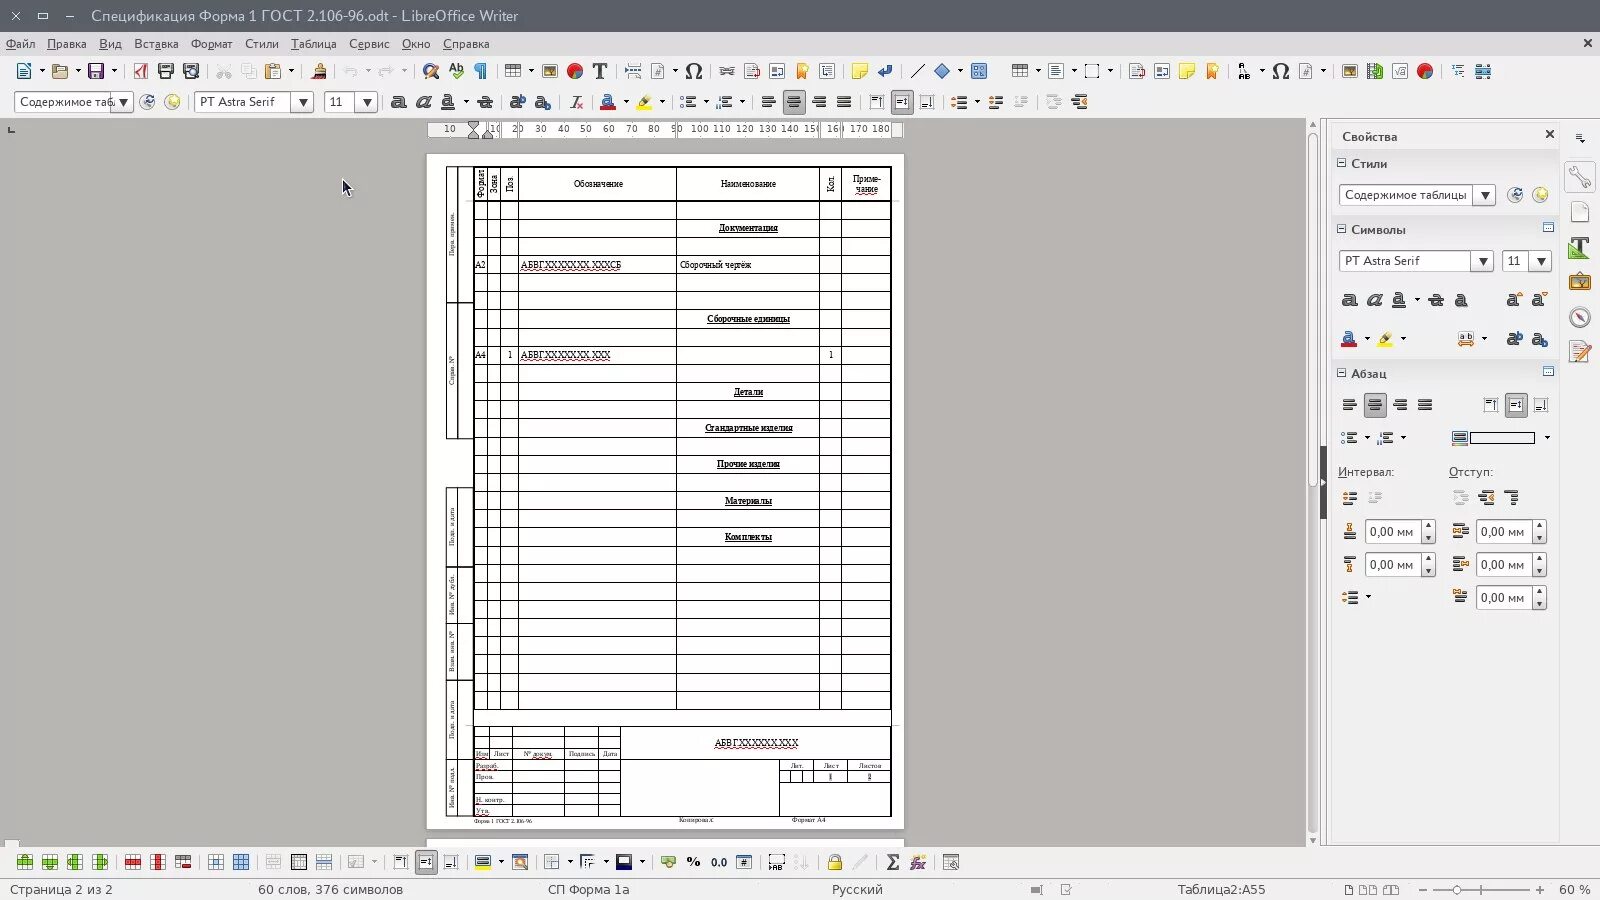Export the document as PDF
Image resolution: width=1600 pixels, height=900 pixels.
[140, 71]
